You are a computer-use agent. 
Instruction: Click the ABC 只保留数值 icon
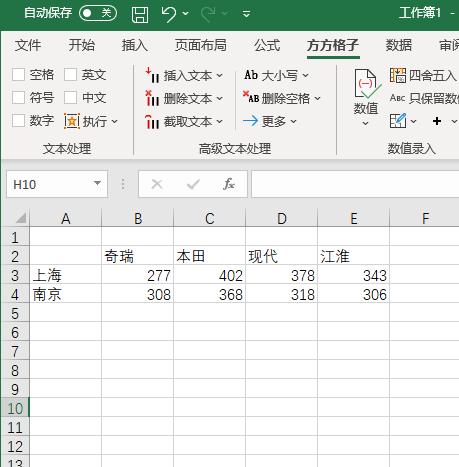[397, 98]
